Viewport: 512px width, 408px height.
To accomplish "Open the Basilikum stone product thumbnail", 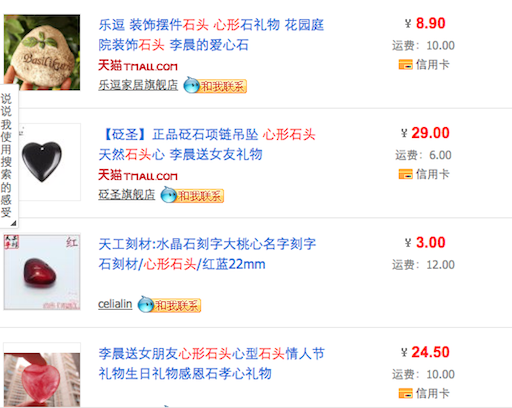I will pyautogui.click(x=42, y=52).
